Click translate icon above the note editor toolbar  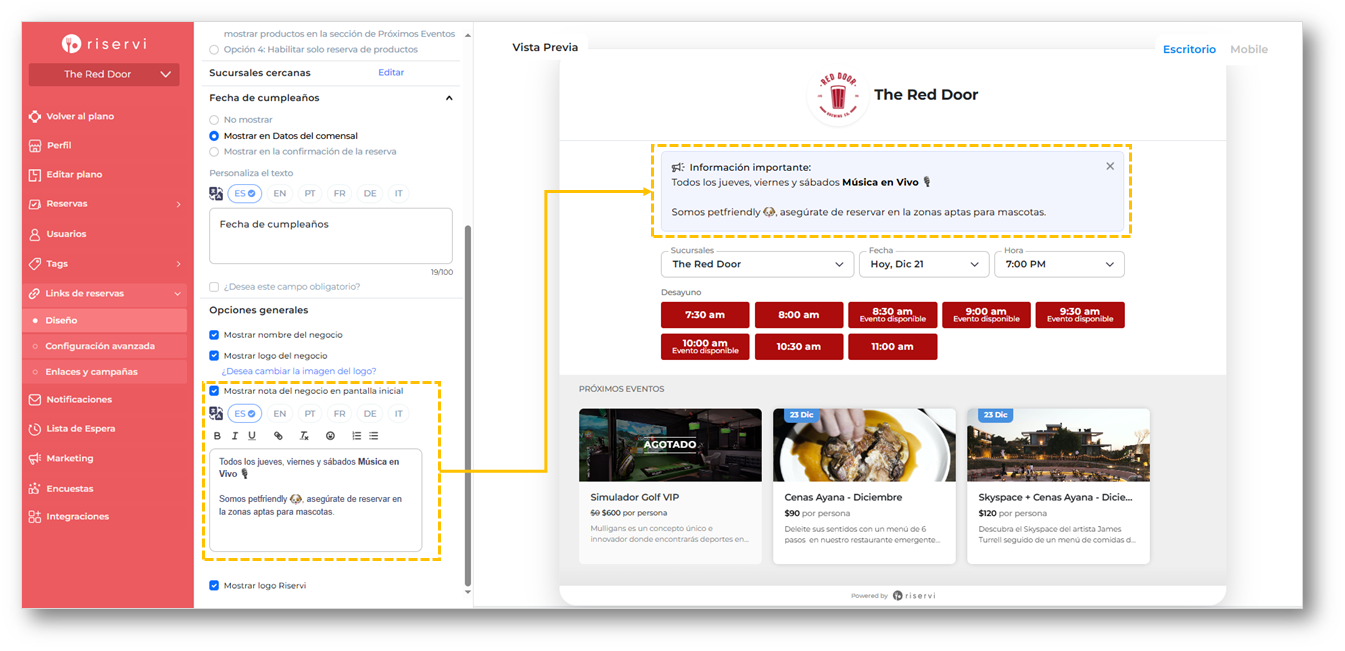click(x=216, y=413)
